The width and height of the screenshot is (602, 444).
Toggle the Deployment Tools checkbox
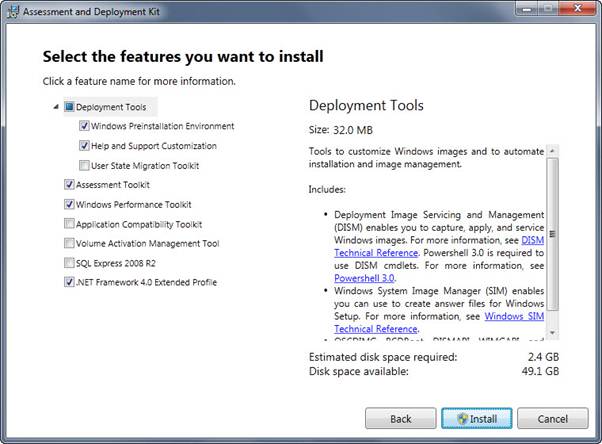(x=69, y=107)
